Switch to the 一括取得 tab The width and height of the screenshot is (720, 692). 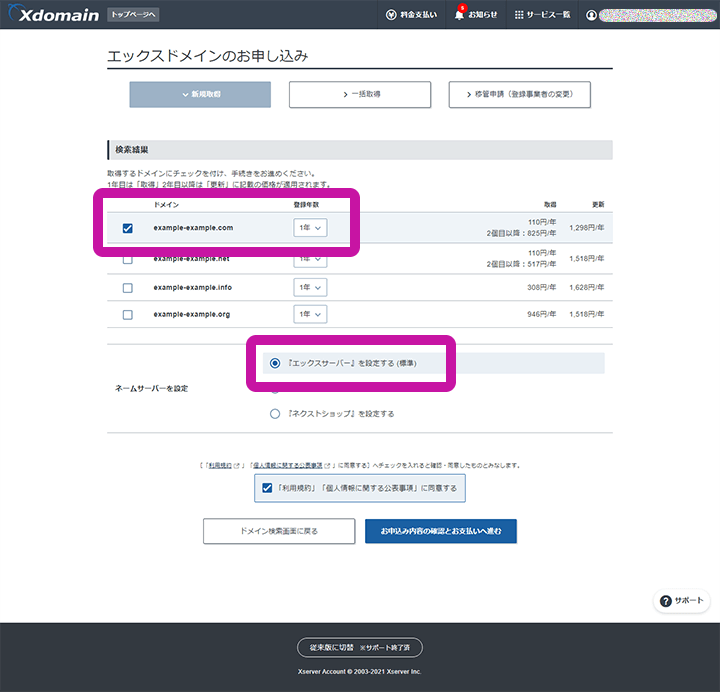360,94
